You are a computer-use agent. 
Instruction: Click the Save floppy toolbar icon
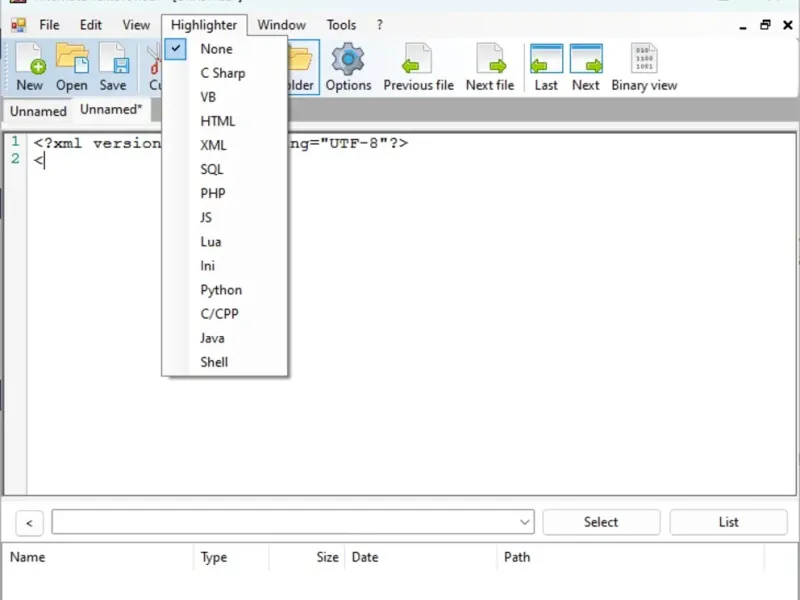pos(113,67)
